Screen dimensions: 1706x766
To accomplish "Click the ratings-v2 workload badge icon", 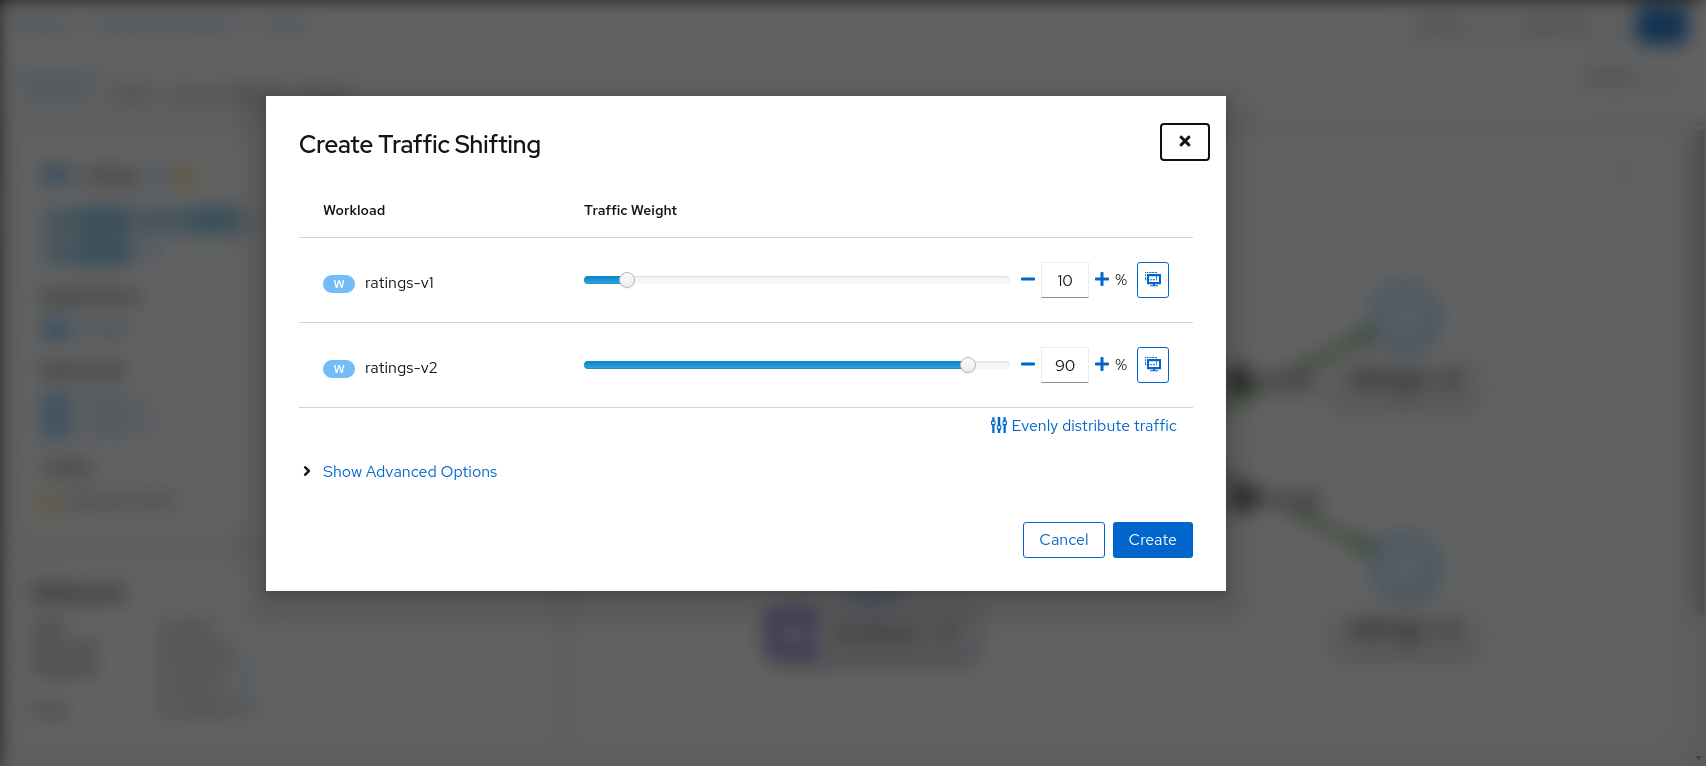I will 339,369.
